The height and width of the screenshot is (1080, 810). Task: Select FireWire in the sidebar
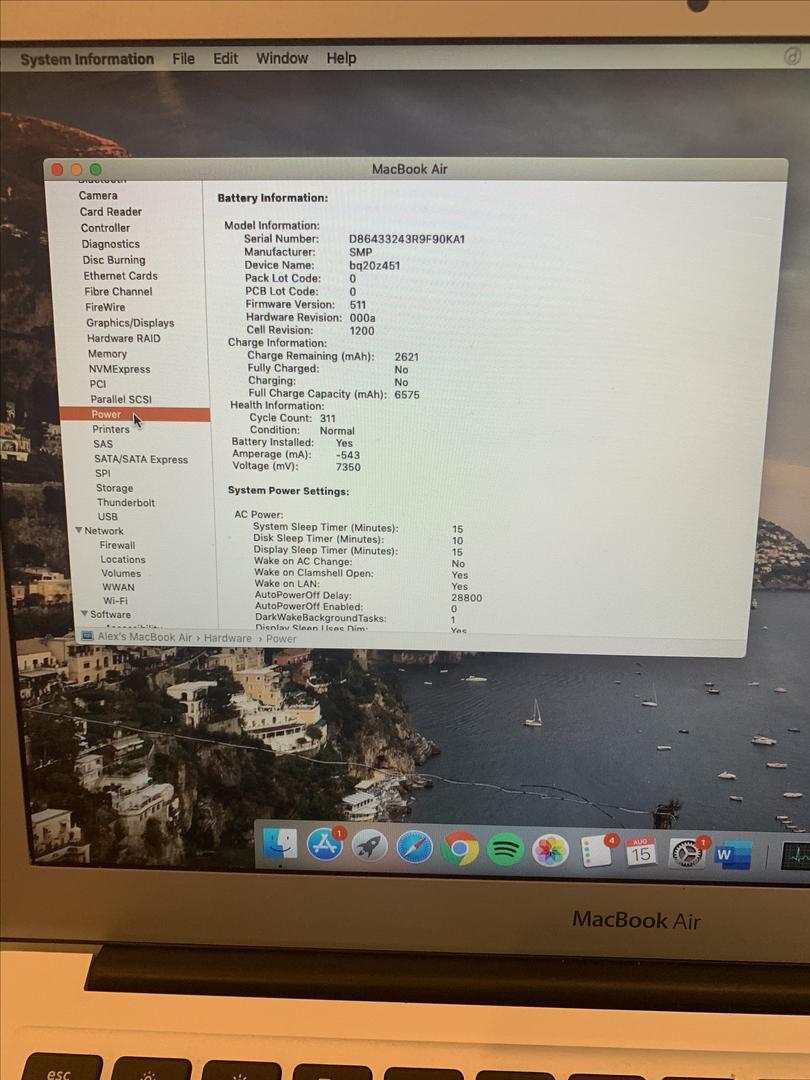105,307
